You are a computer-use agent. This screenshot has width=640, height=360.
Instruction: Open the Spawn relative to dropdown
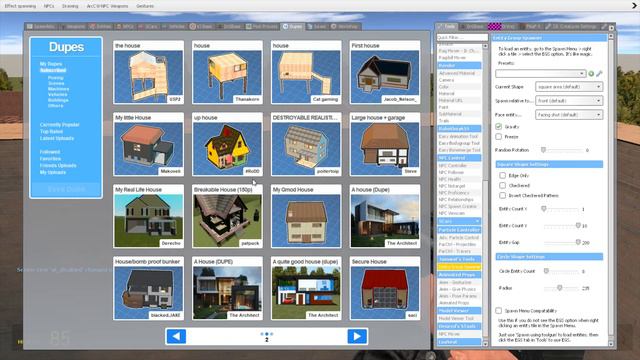[569, 101]
